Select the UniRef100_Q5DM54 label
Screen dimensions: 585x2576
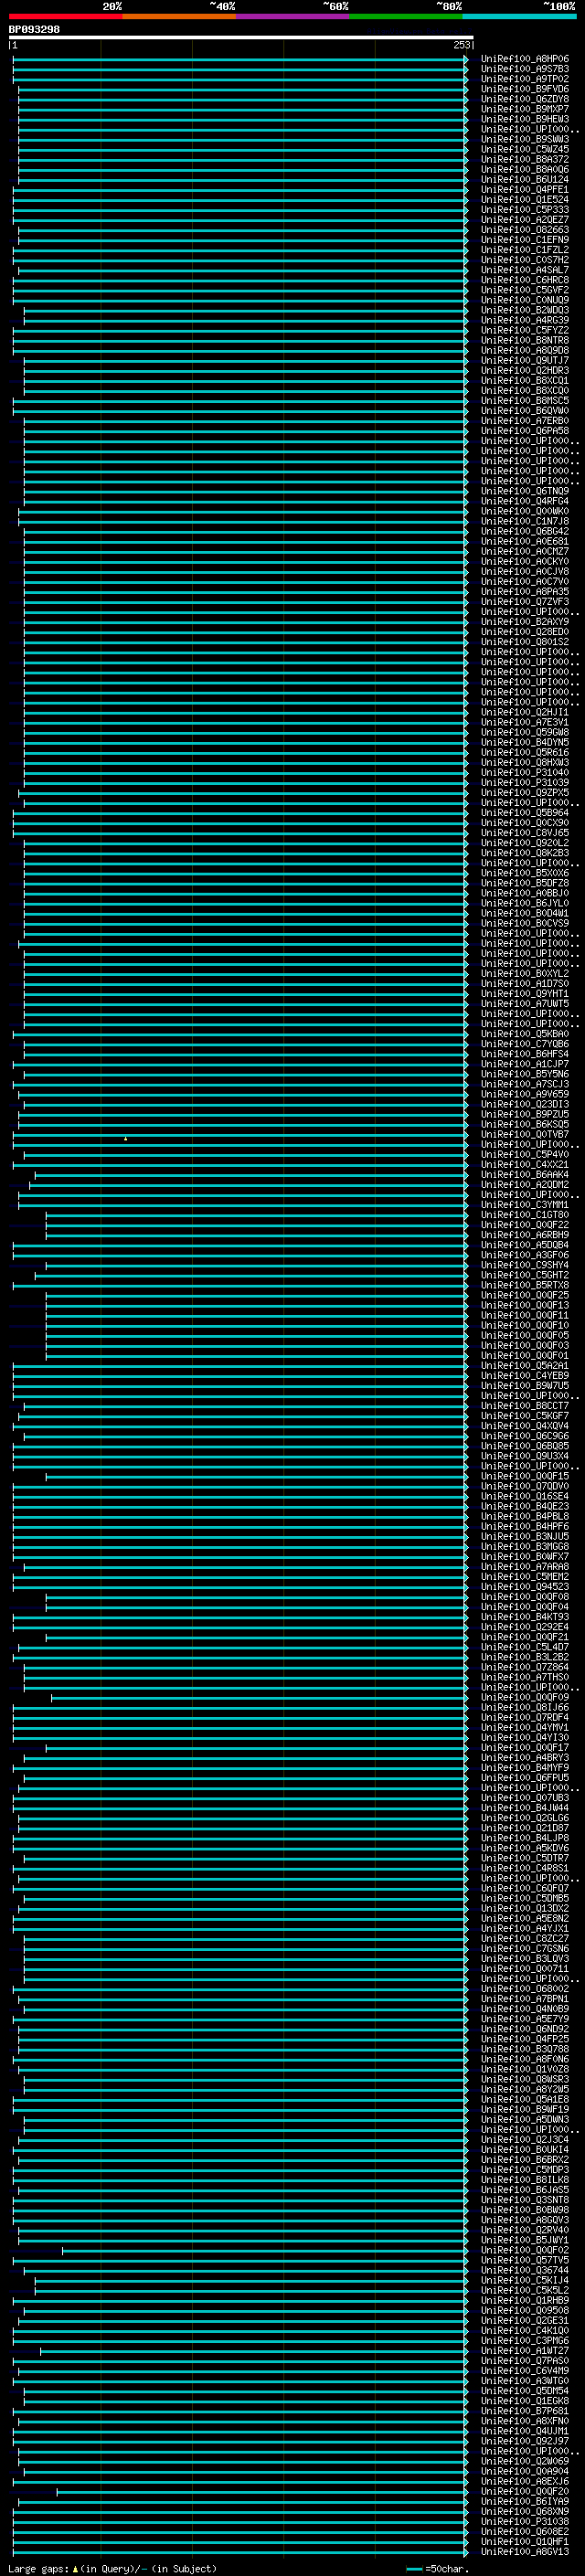point(524,2390)
